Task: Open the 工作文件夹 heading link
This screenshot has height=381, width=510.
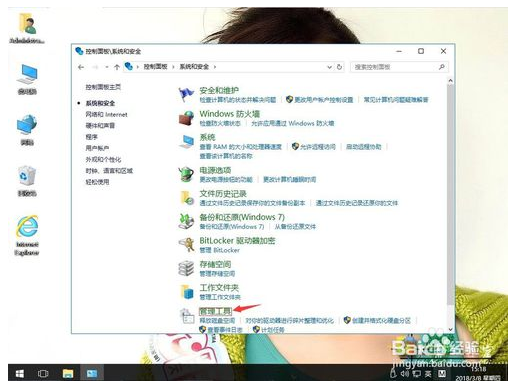Action: [219, 288]
